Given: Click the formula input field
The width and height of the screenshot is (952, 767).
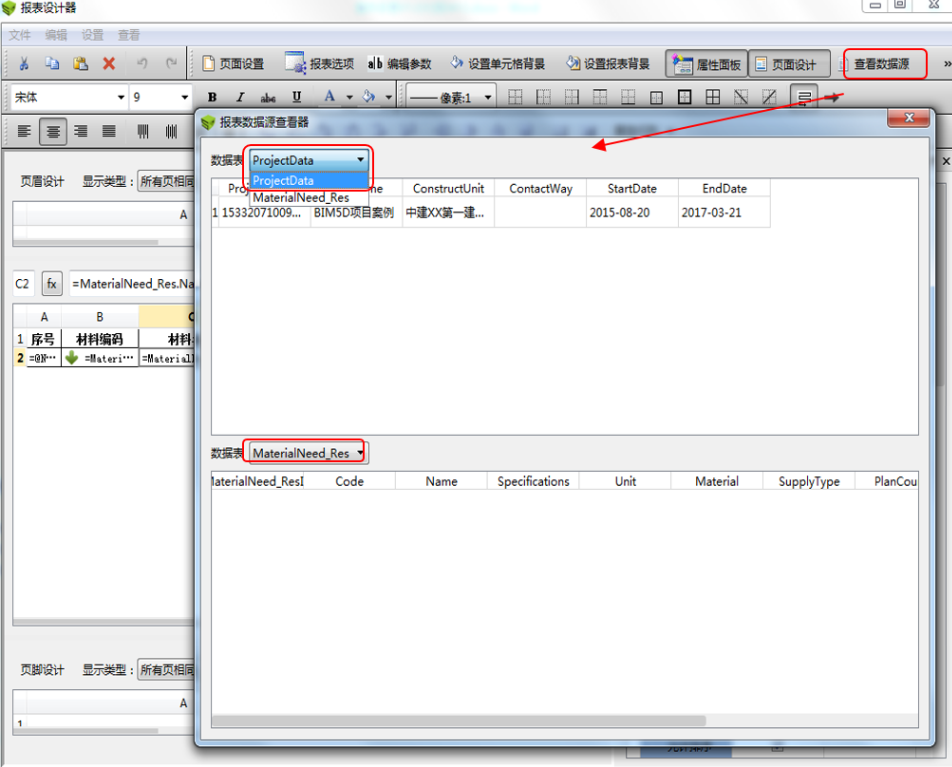Looking at the screenshot, I should coord(132,284).
